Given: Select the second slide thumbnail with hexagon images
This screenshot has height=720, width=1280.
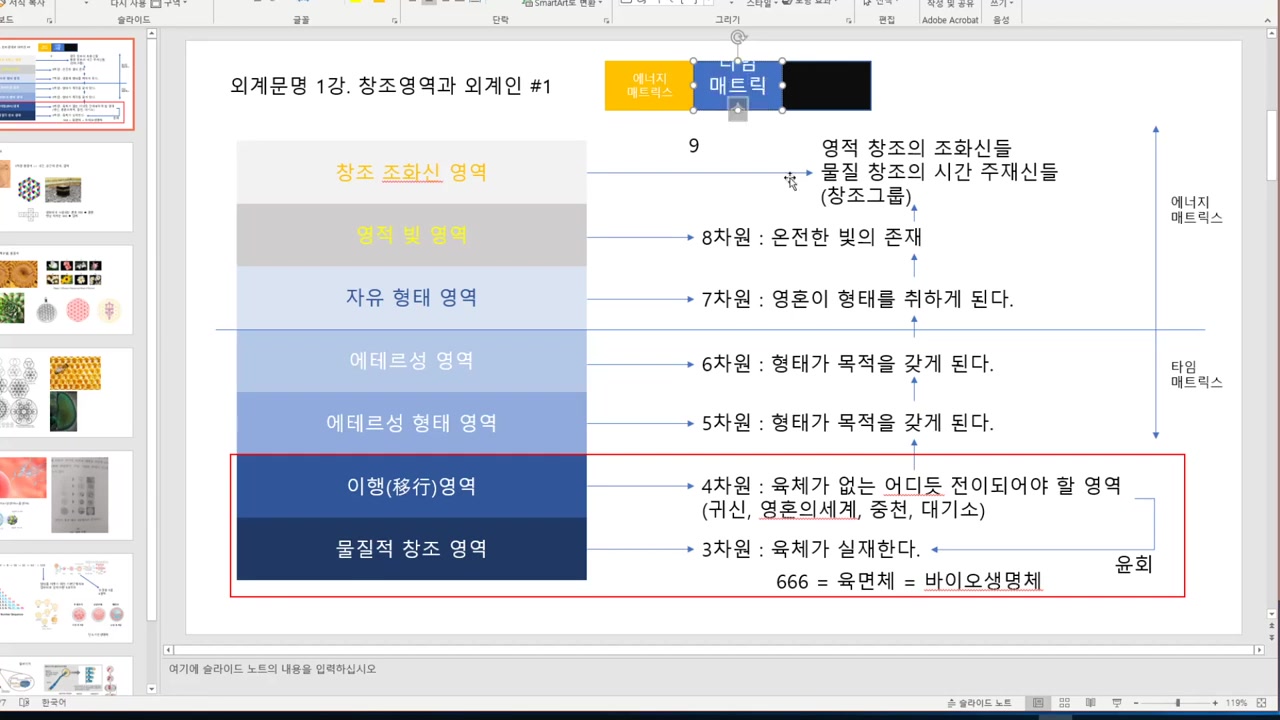Looking at the screenshot, I should pyautogui.click(x=66, y=187).
